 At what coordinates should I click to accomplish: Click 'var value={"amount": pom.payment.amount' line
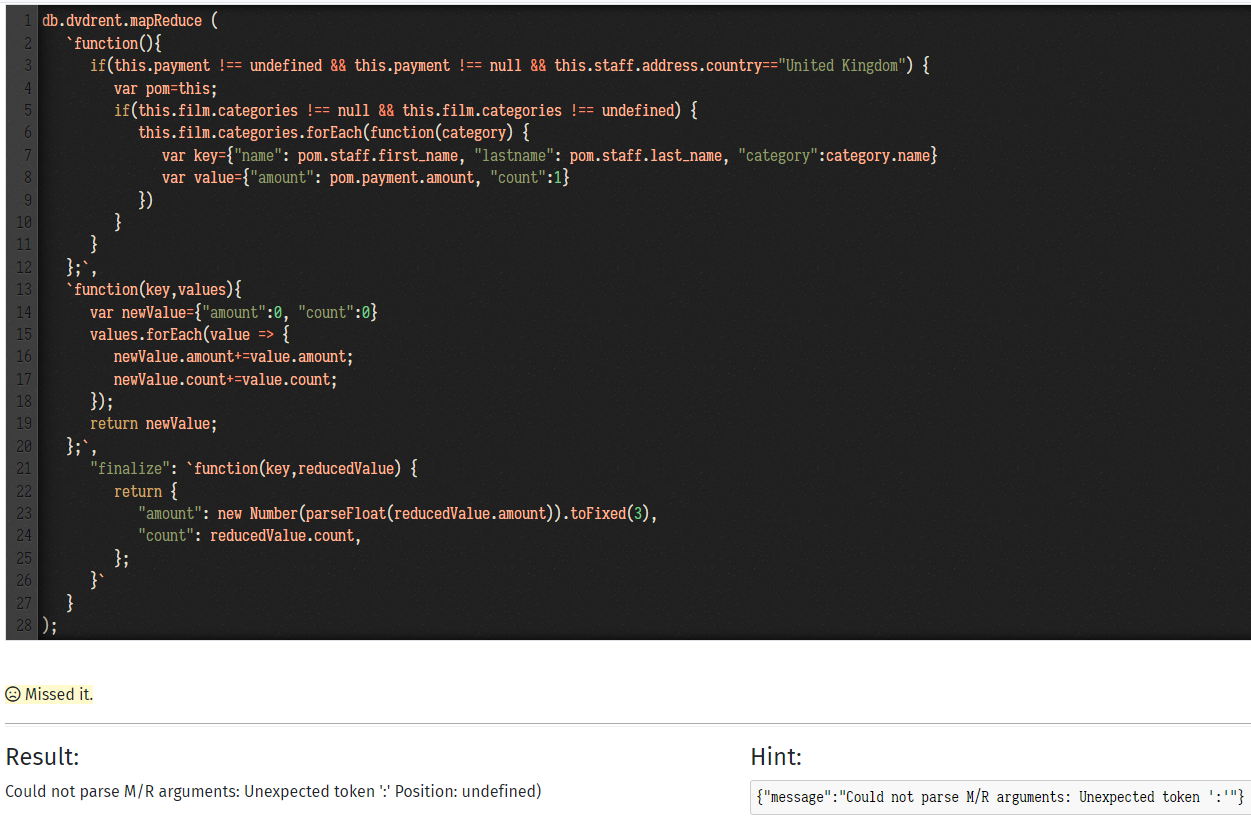coord(366,177)
